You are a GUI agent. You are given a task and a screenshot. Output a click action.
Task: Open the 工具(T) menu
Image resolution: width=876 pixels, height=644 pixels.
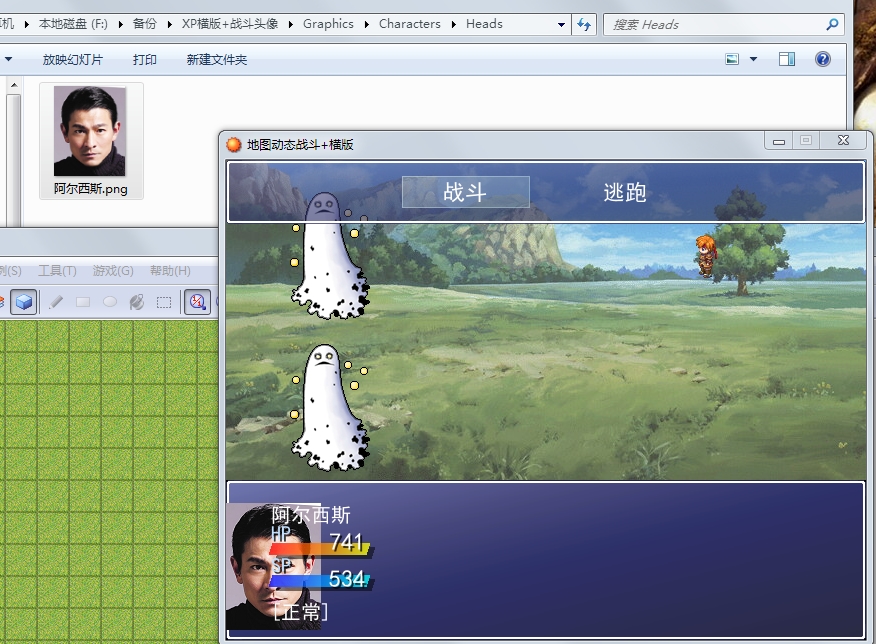coord(57,271)
